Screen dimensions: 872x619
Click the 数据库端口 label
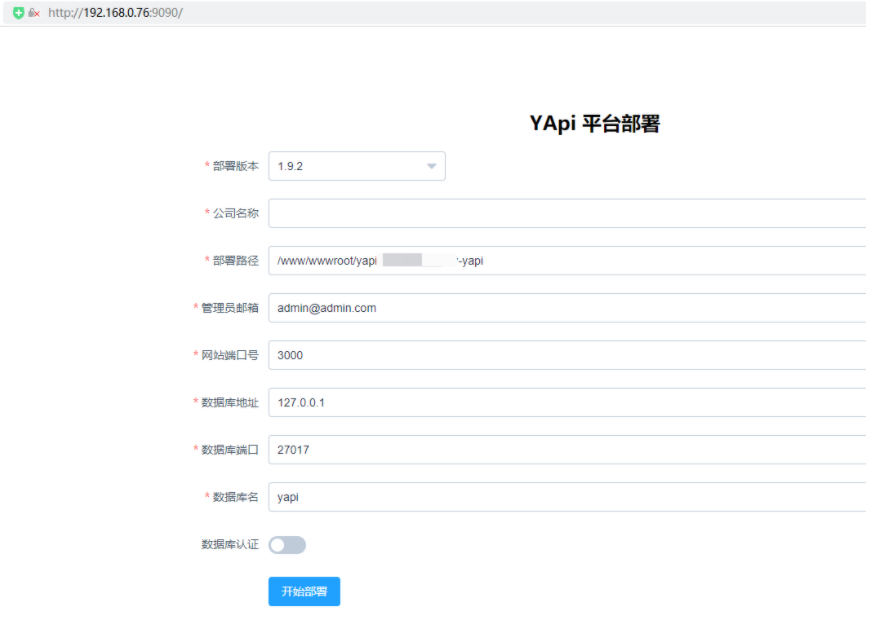[230, 450]
